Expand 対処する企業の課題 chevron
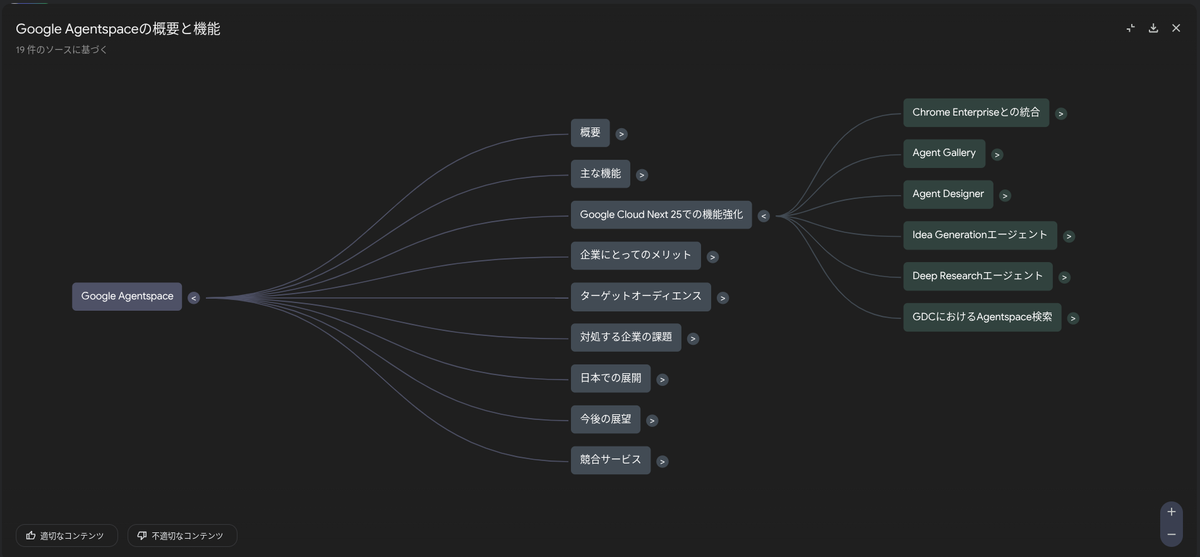1200x557 pixels. 693,338
